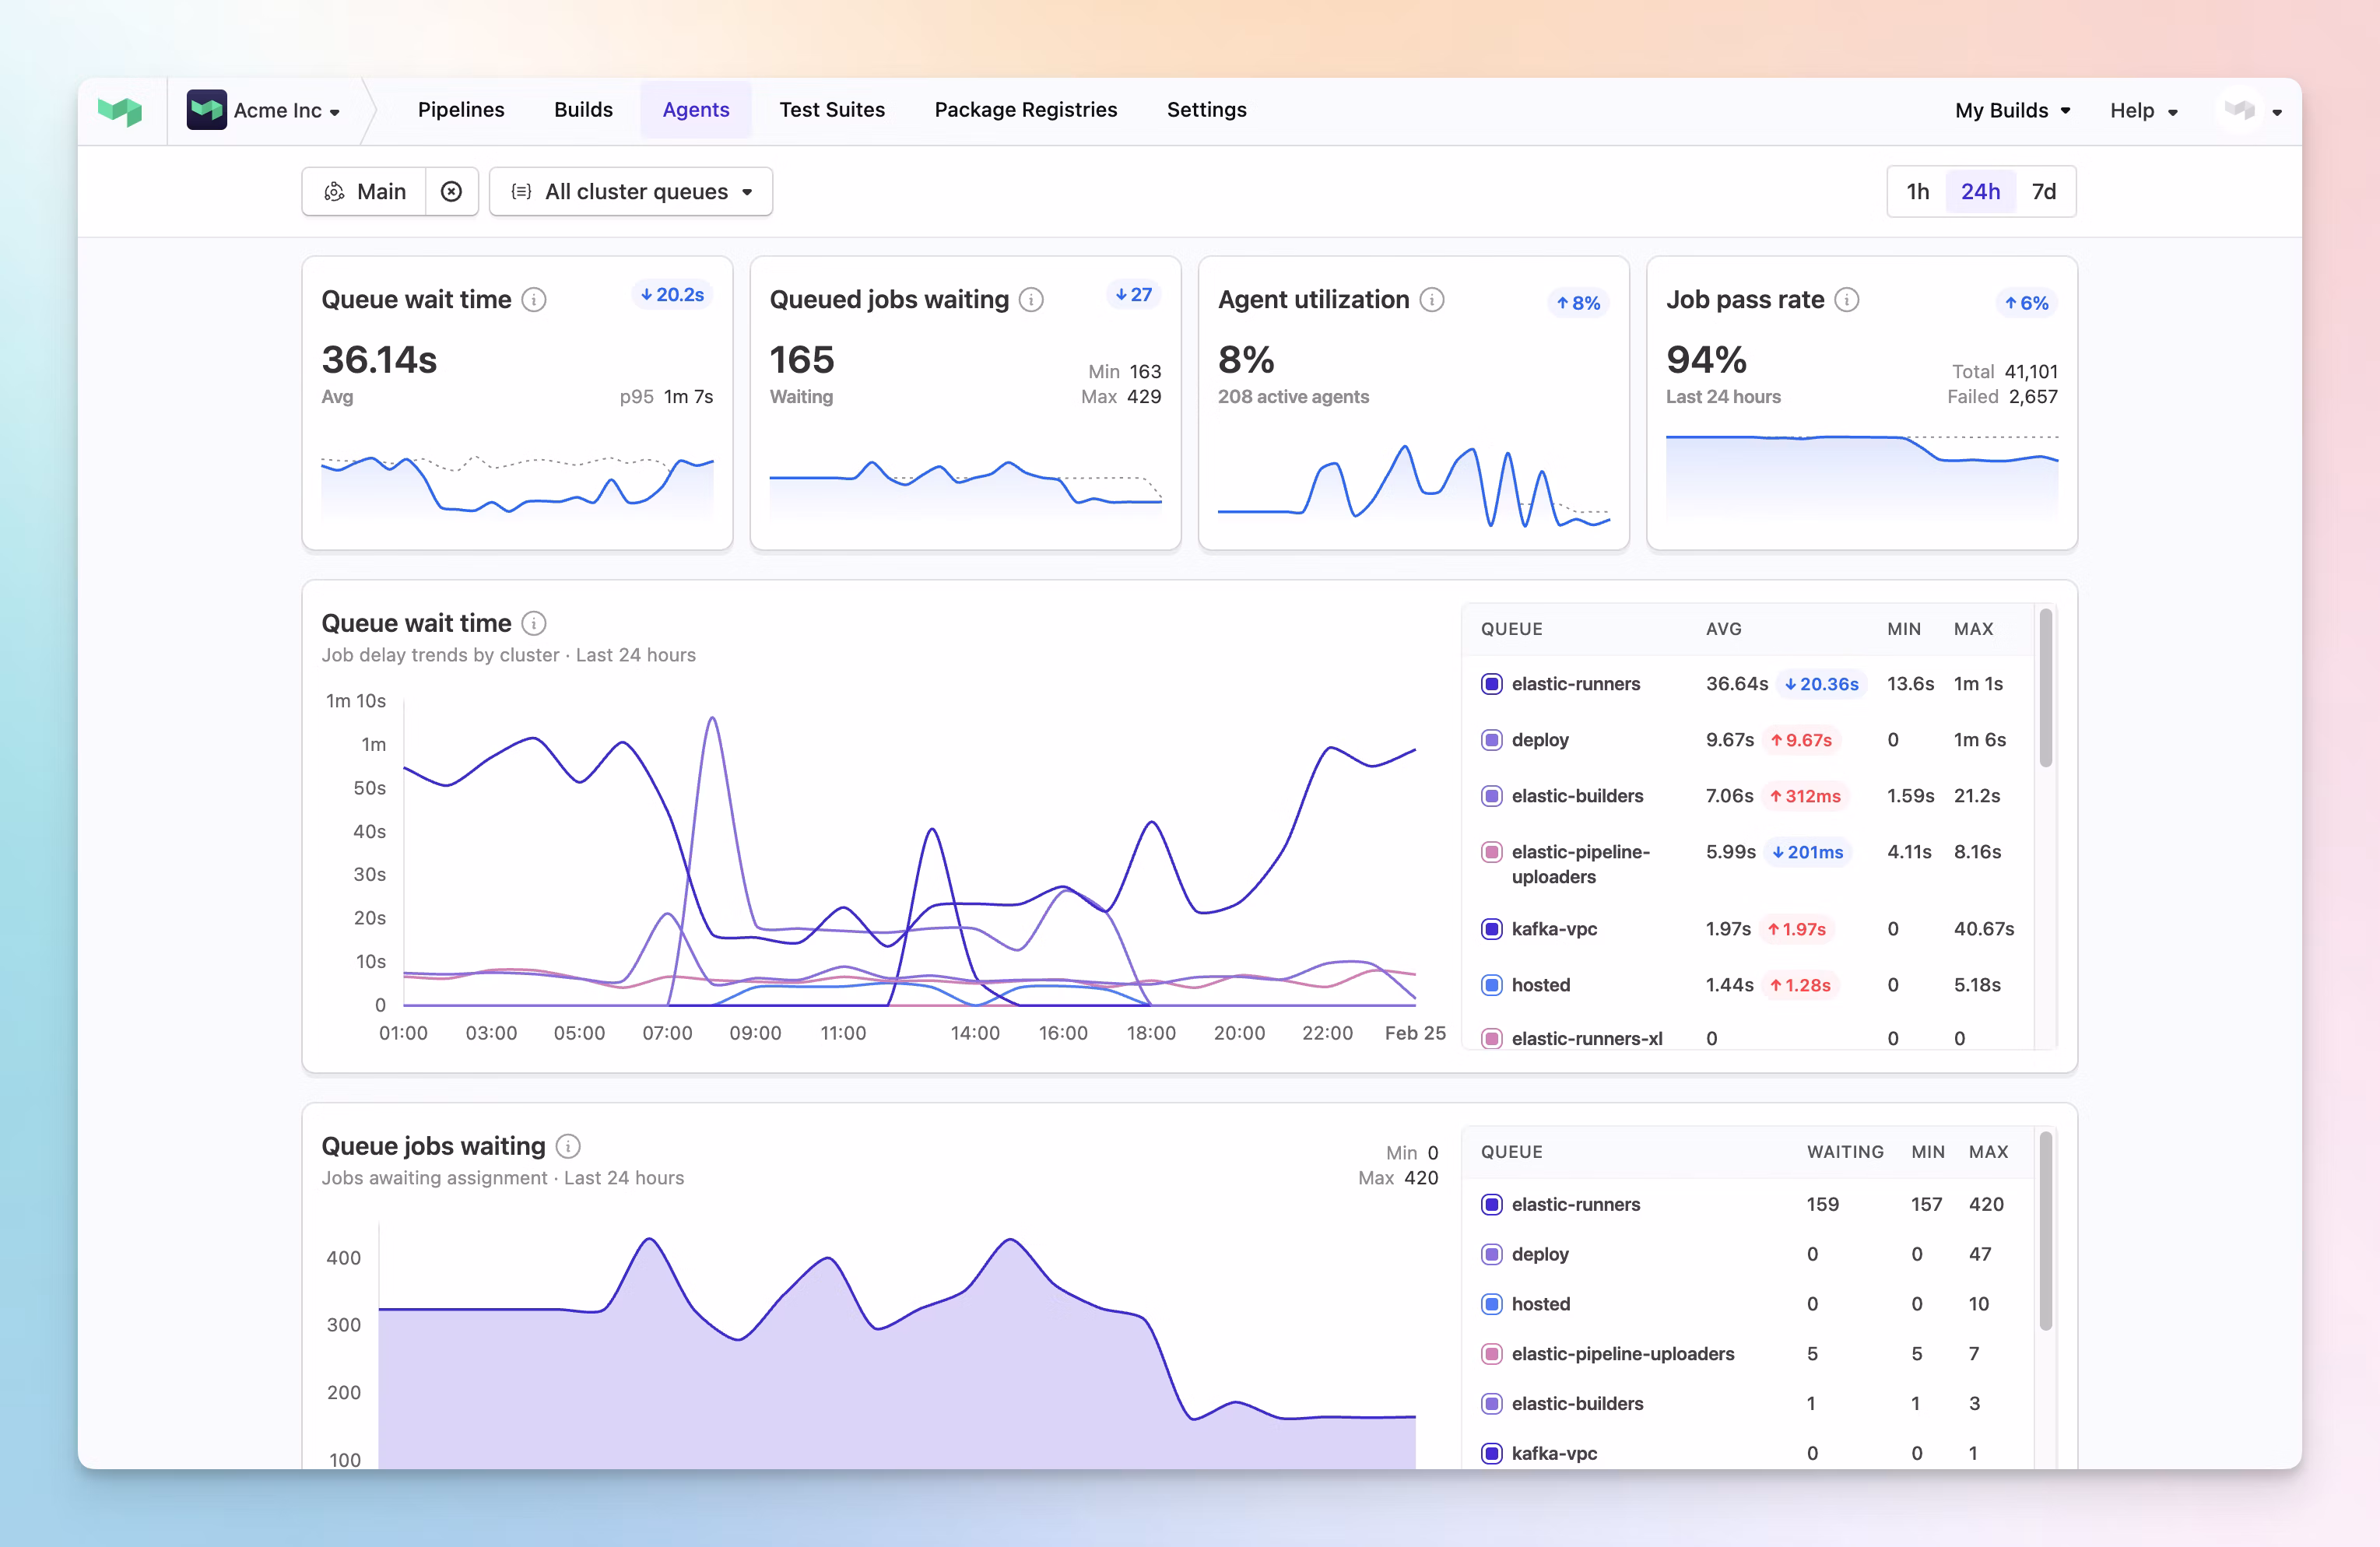Viewport: 2380px width, 1547px height.
Task: Click the cluster icon beside the Main filter
Action: 335,191
